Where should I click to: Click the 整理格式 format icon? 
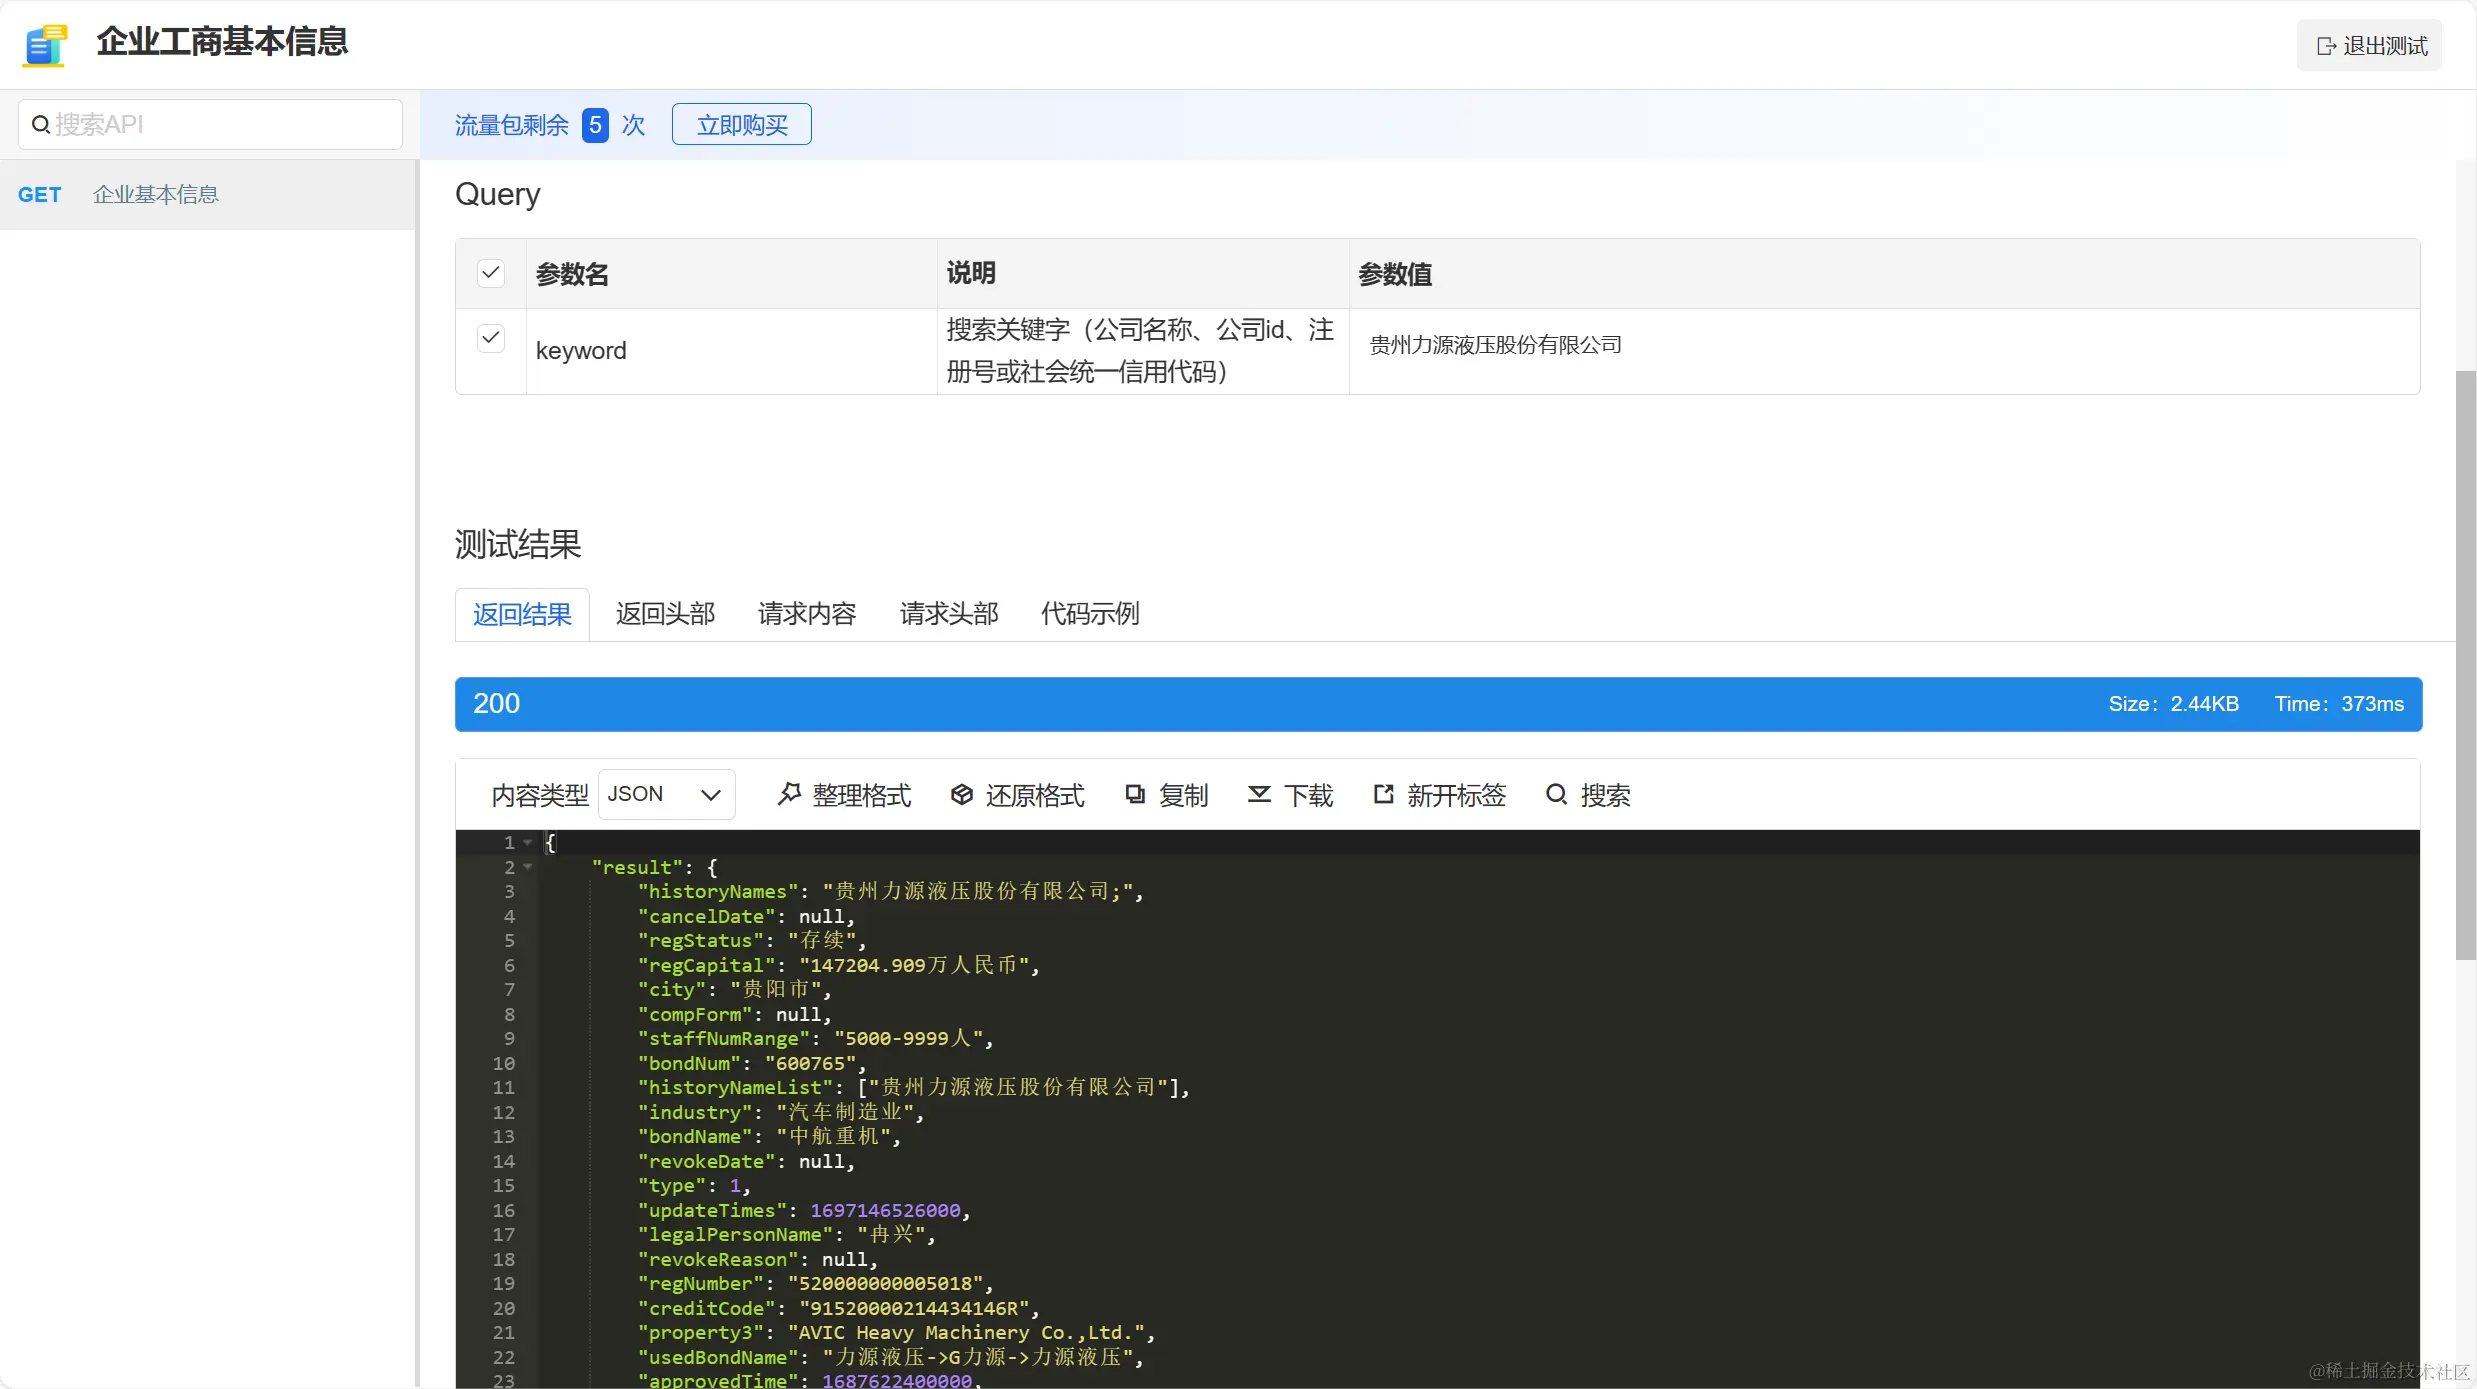[x=790, y=794]
